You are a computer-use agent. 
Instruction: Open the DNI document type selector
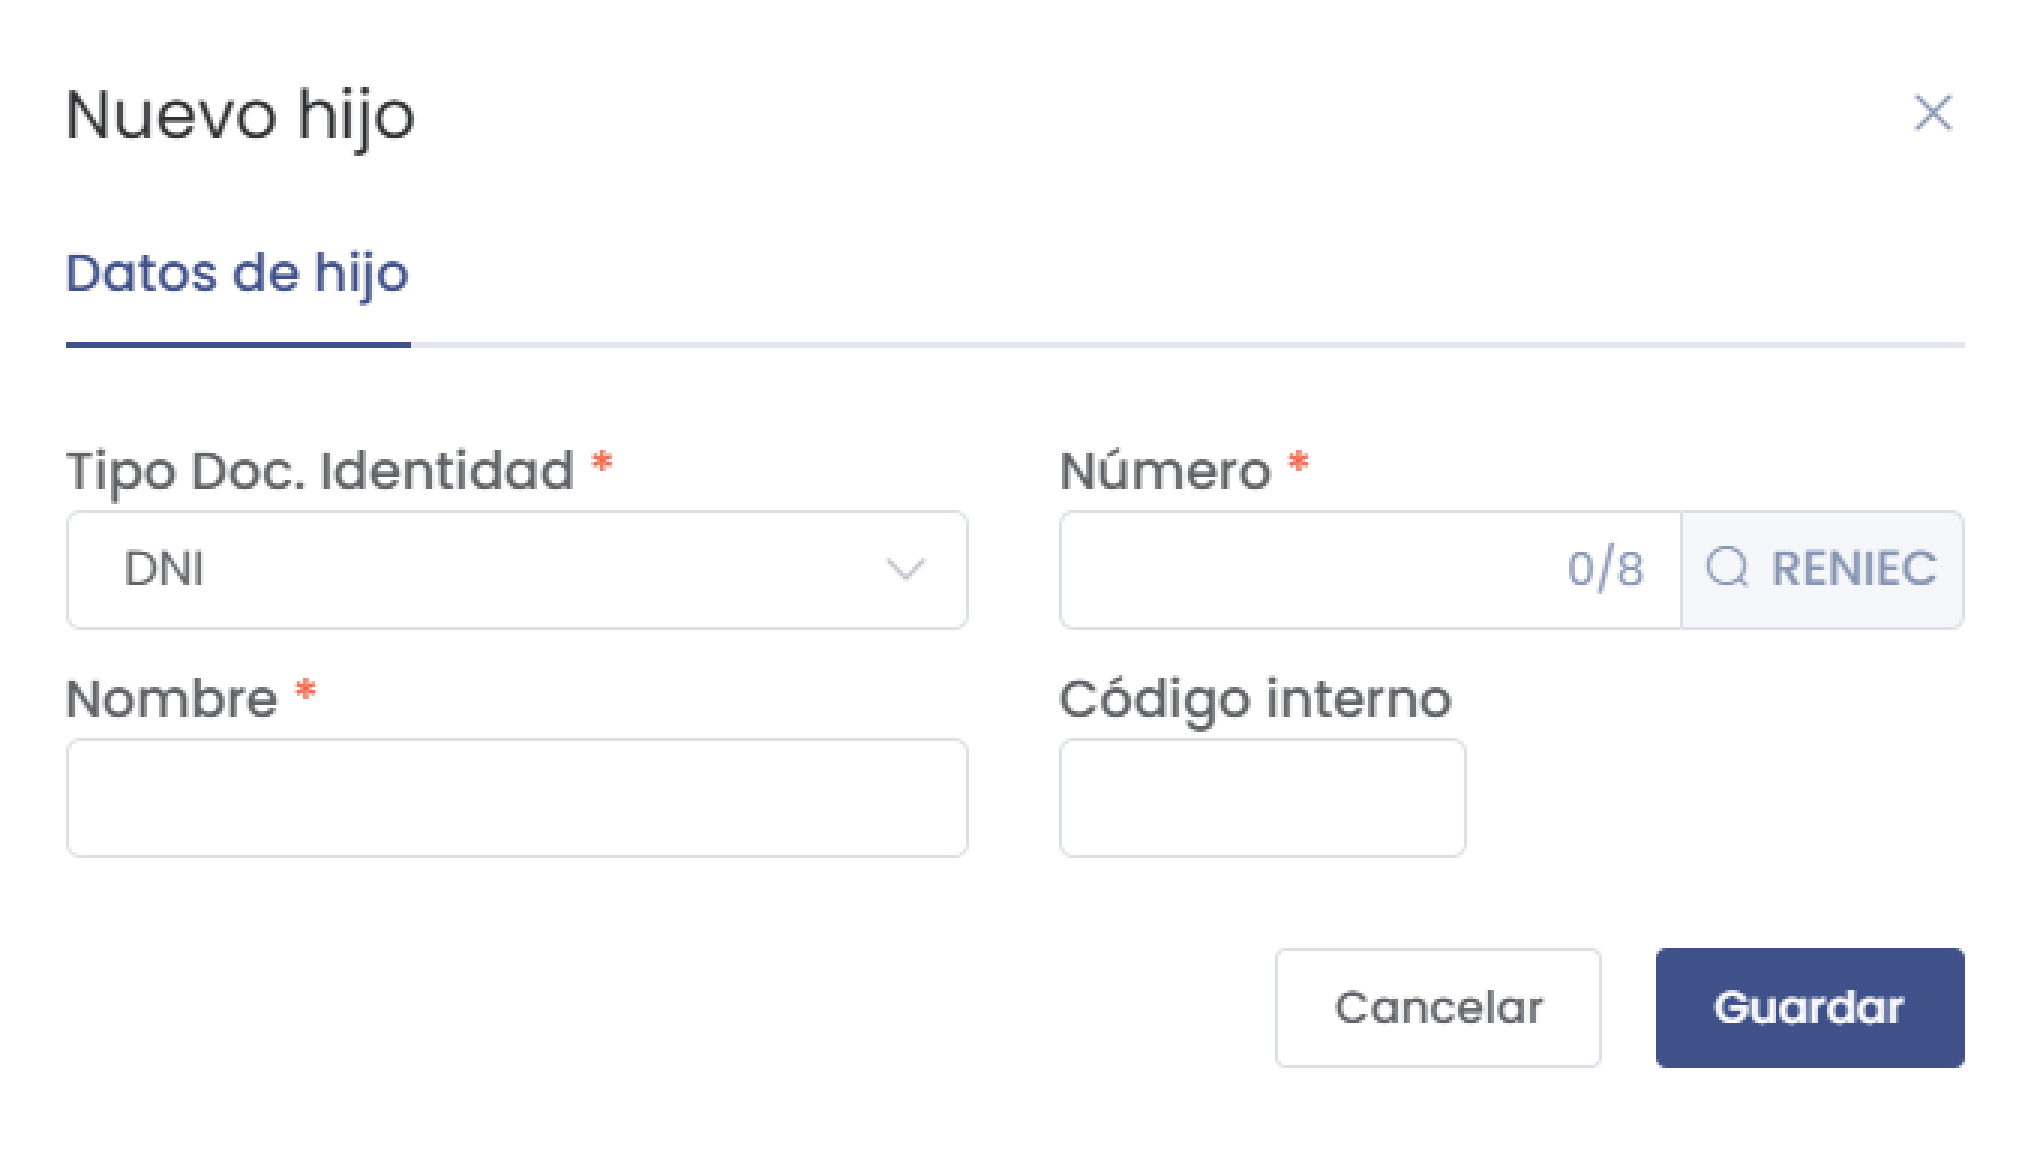coord(516,570)
